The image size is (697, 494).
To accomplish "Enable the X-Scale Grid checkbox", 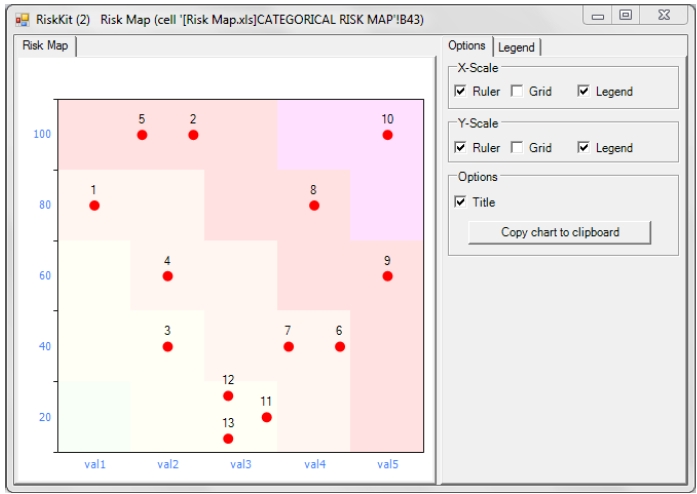I will [x=517, y=91].
